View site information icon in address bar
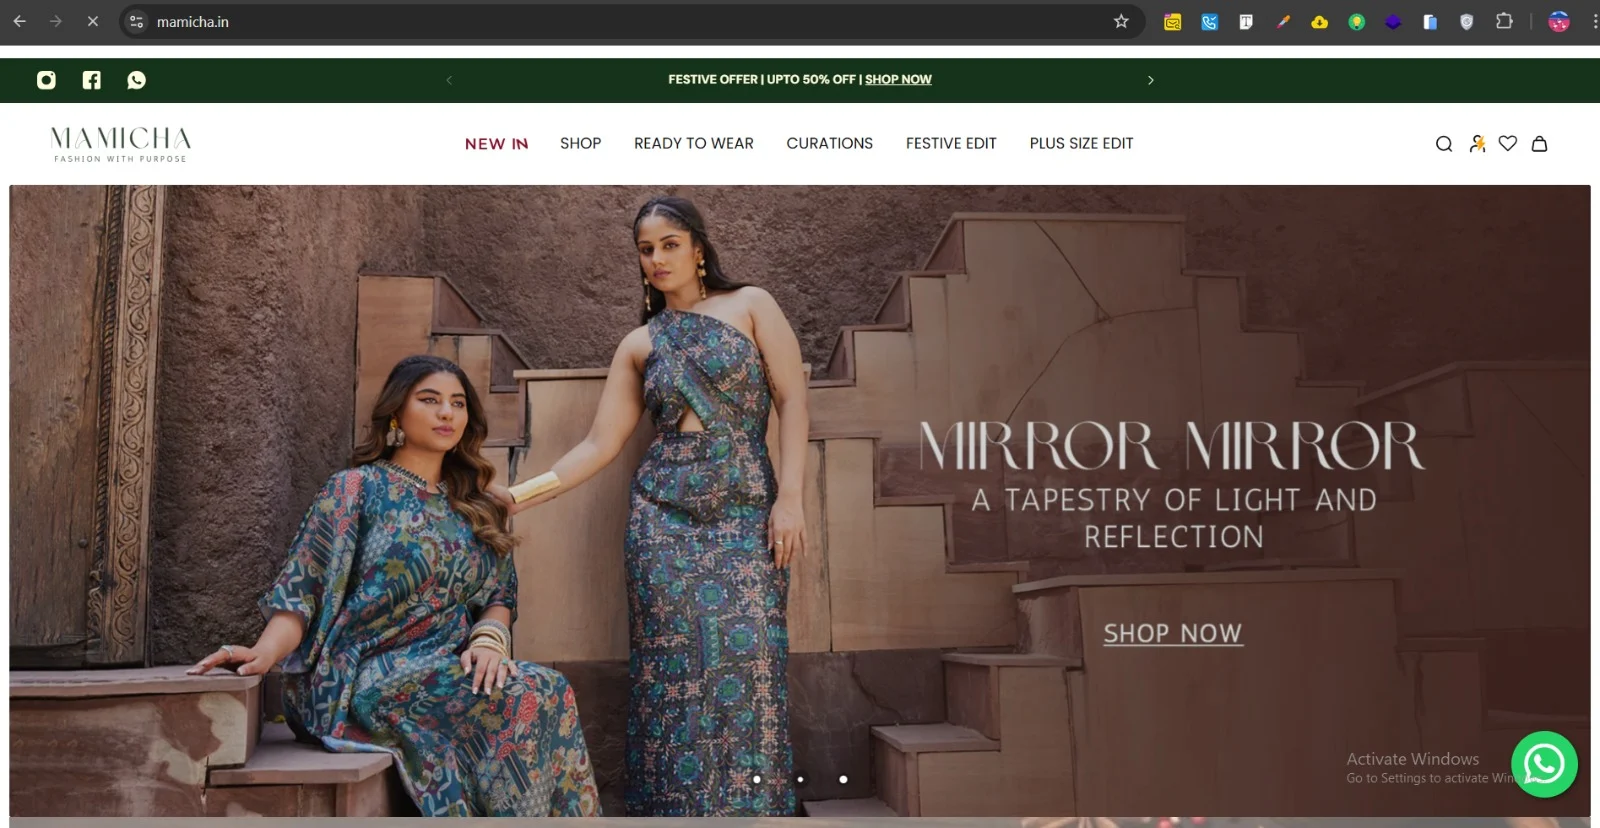1600x828 pixels. (137, 22)
